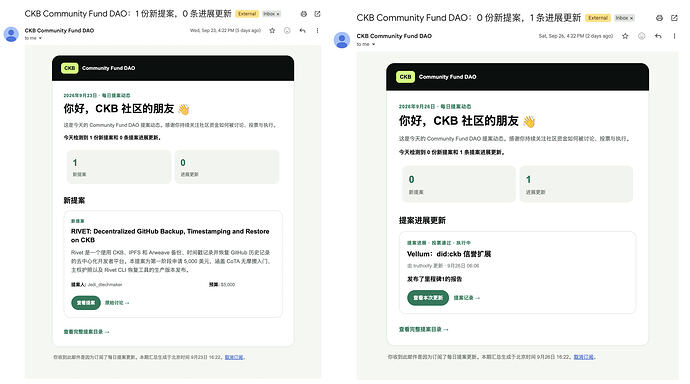Click the budget '$5,000' value
The height and width of the screenshot is (384, 690).
click(228, 285)
